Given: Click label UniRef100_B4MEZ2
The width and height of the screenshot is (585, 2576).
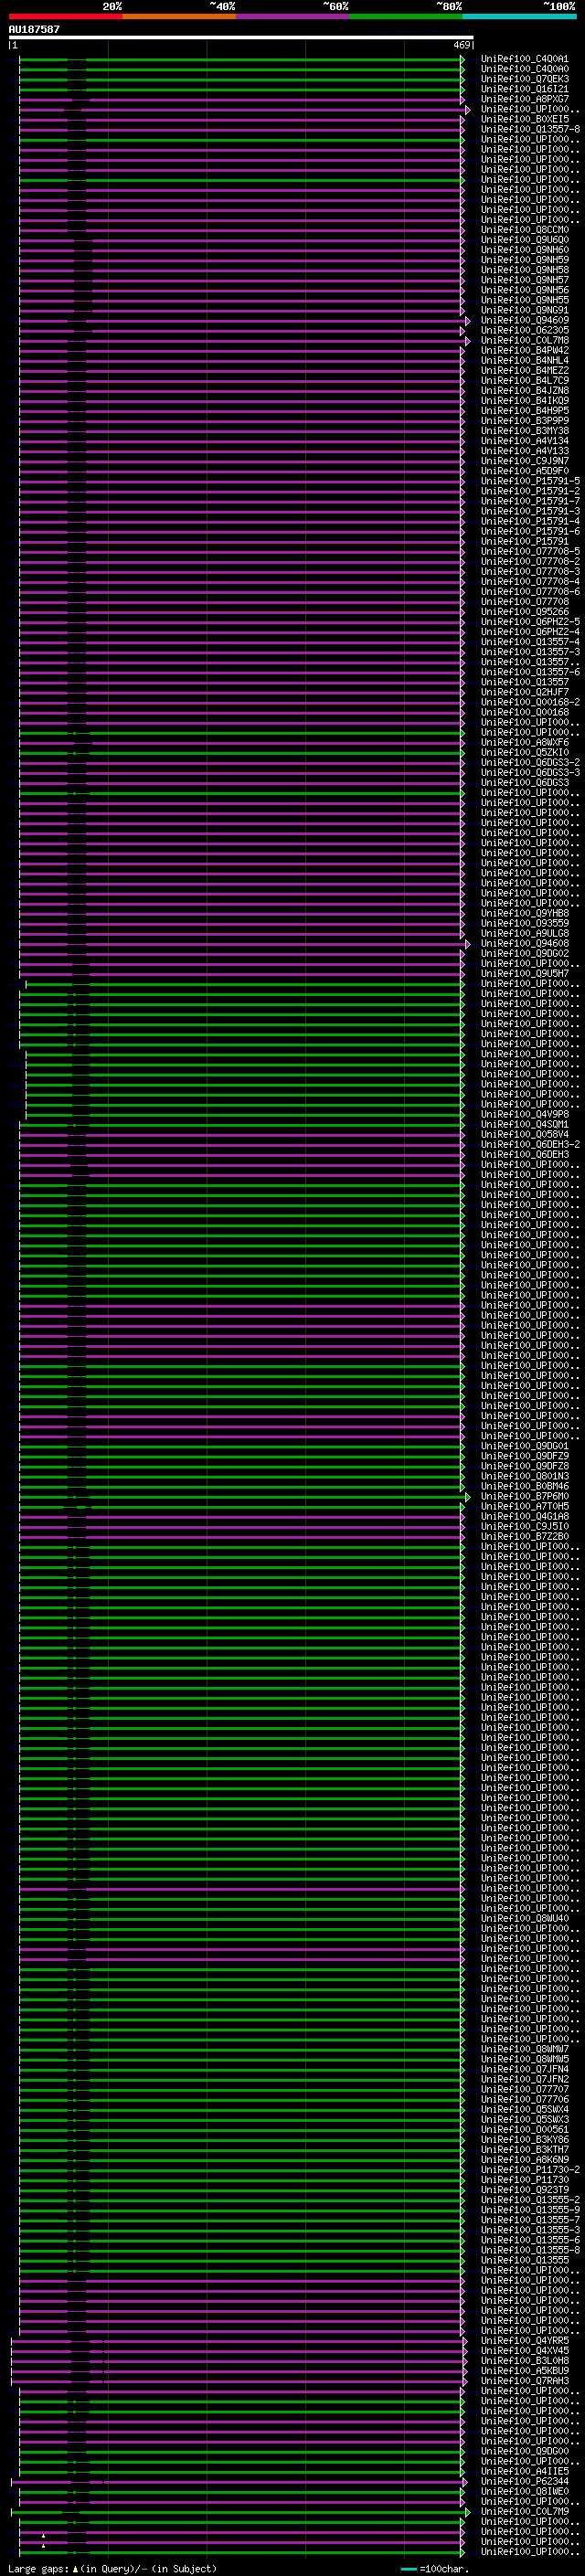Looking at the screenshot, I should (525, 370).
